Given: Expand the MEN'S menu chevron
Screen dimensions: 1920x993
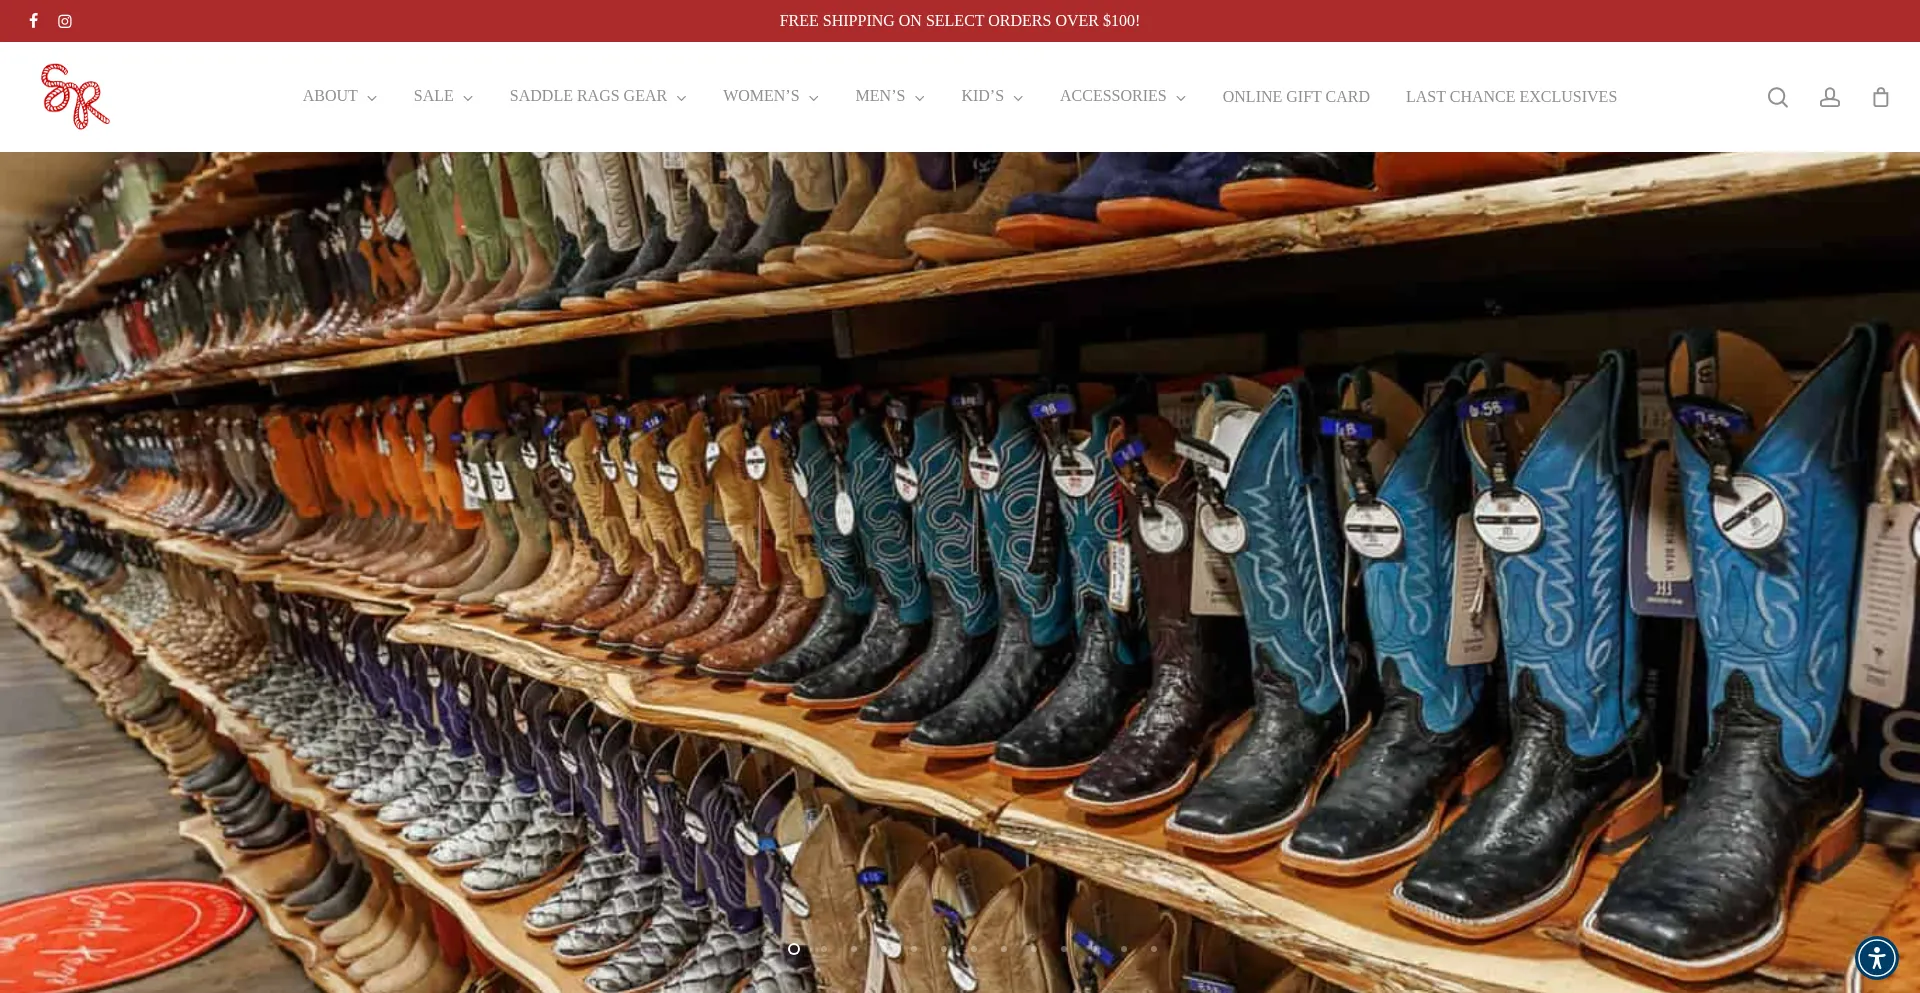Looking at the screenshot, I should (x=919, y=98).
